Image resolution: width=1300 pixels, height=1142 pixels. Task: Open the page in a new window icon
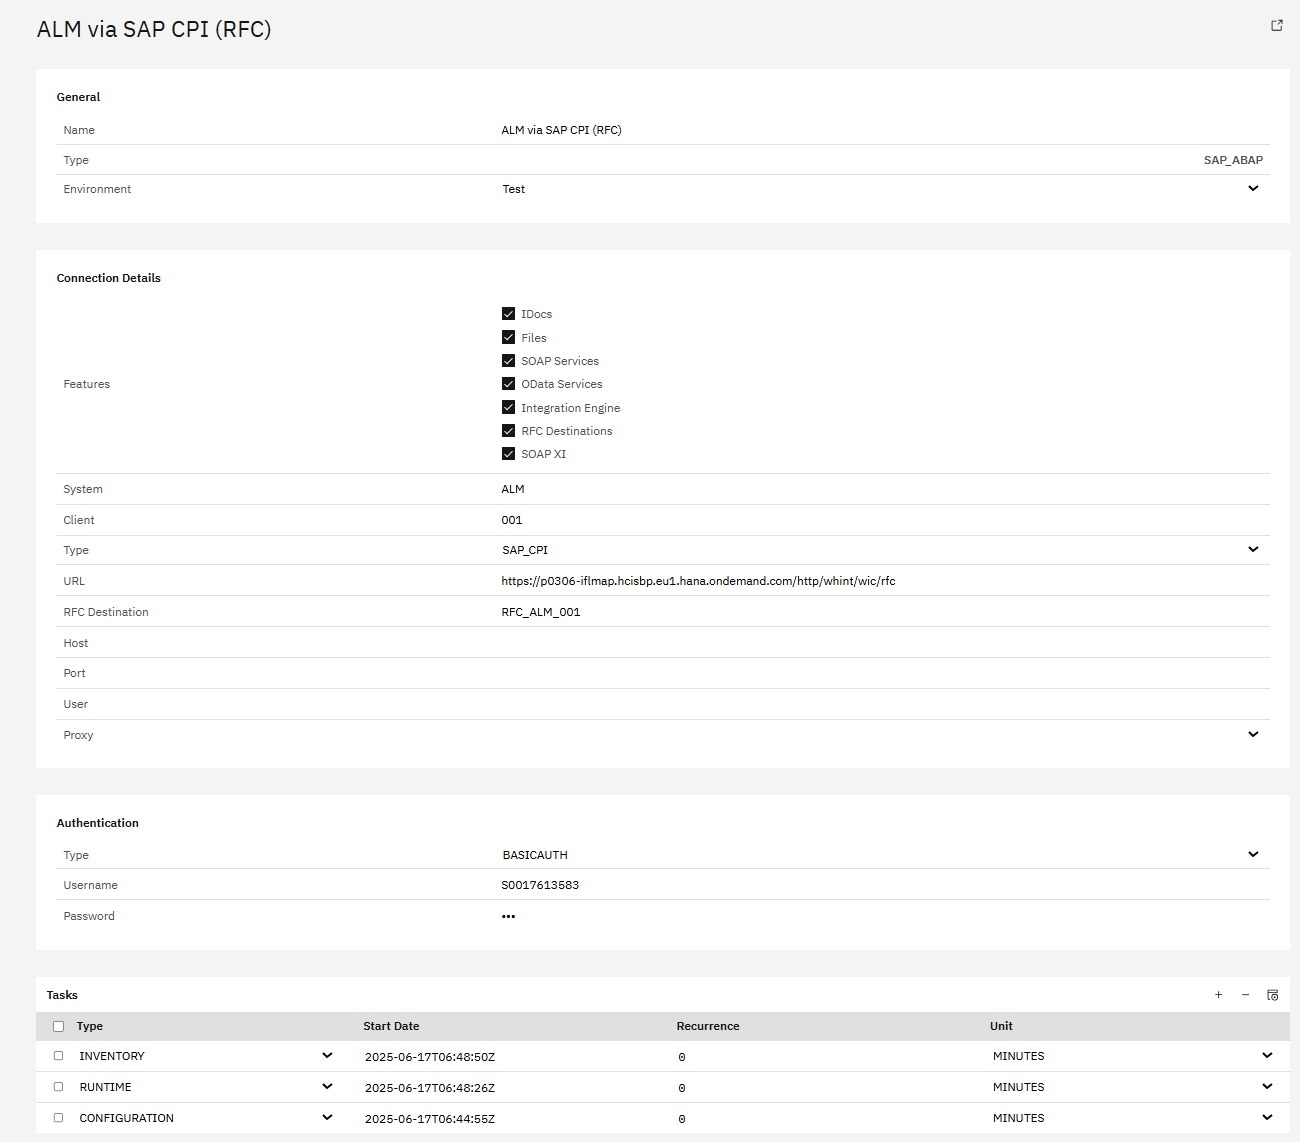pos(1277,26)
